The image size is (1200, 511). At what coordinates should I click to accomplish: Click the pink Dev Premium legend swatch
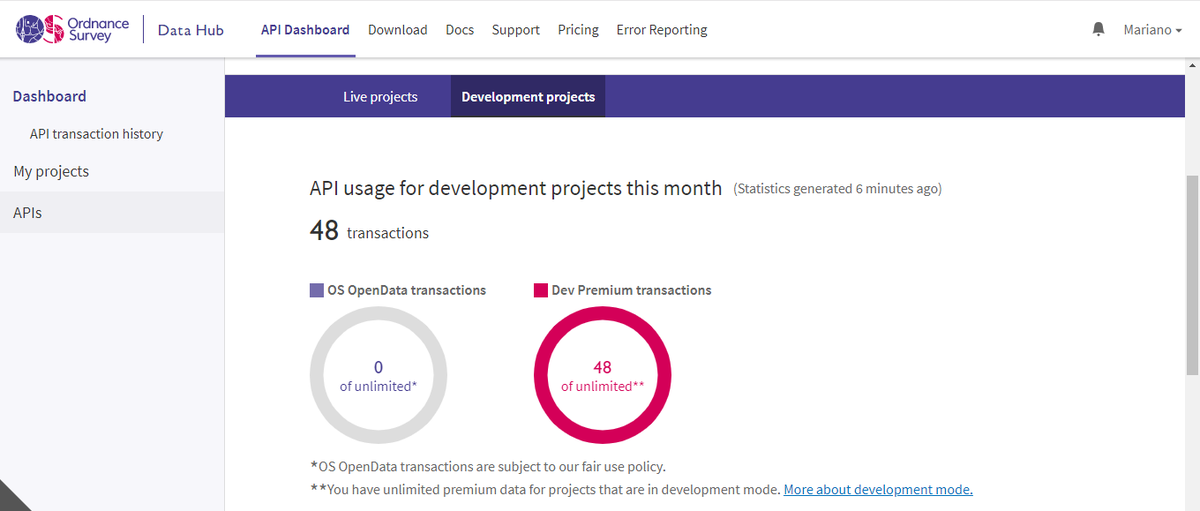tap(541, 291)
